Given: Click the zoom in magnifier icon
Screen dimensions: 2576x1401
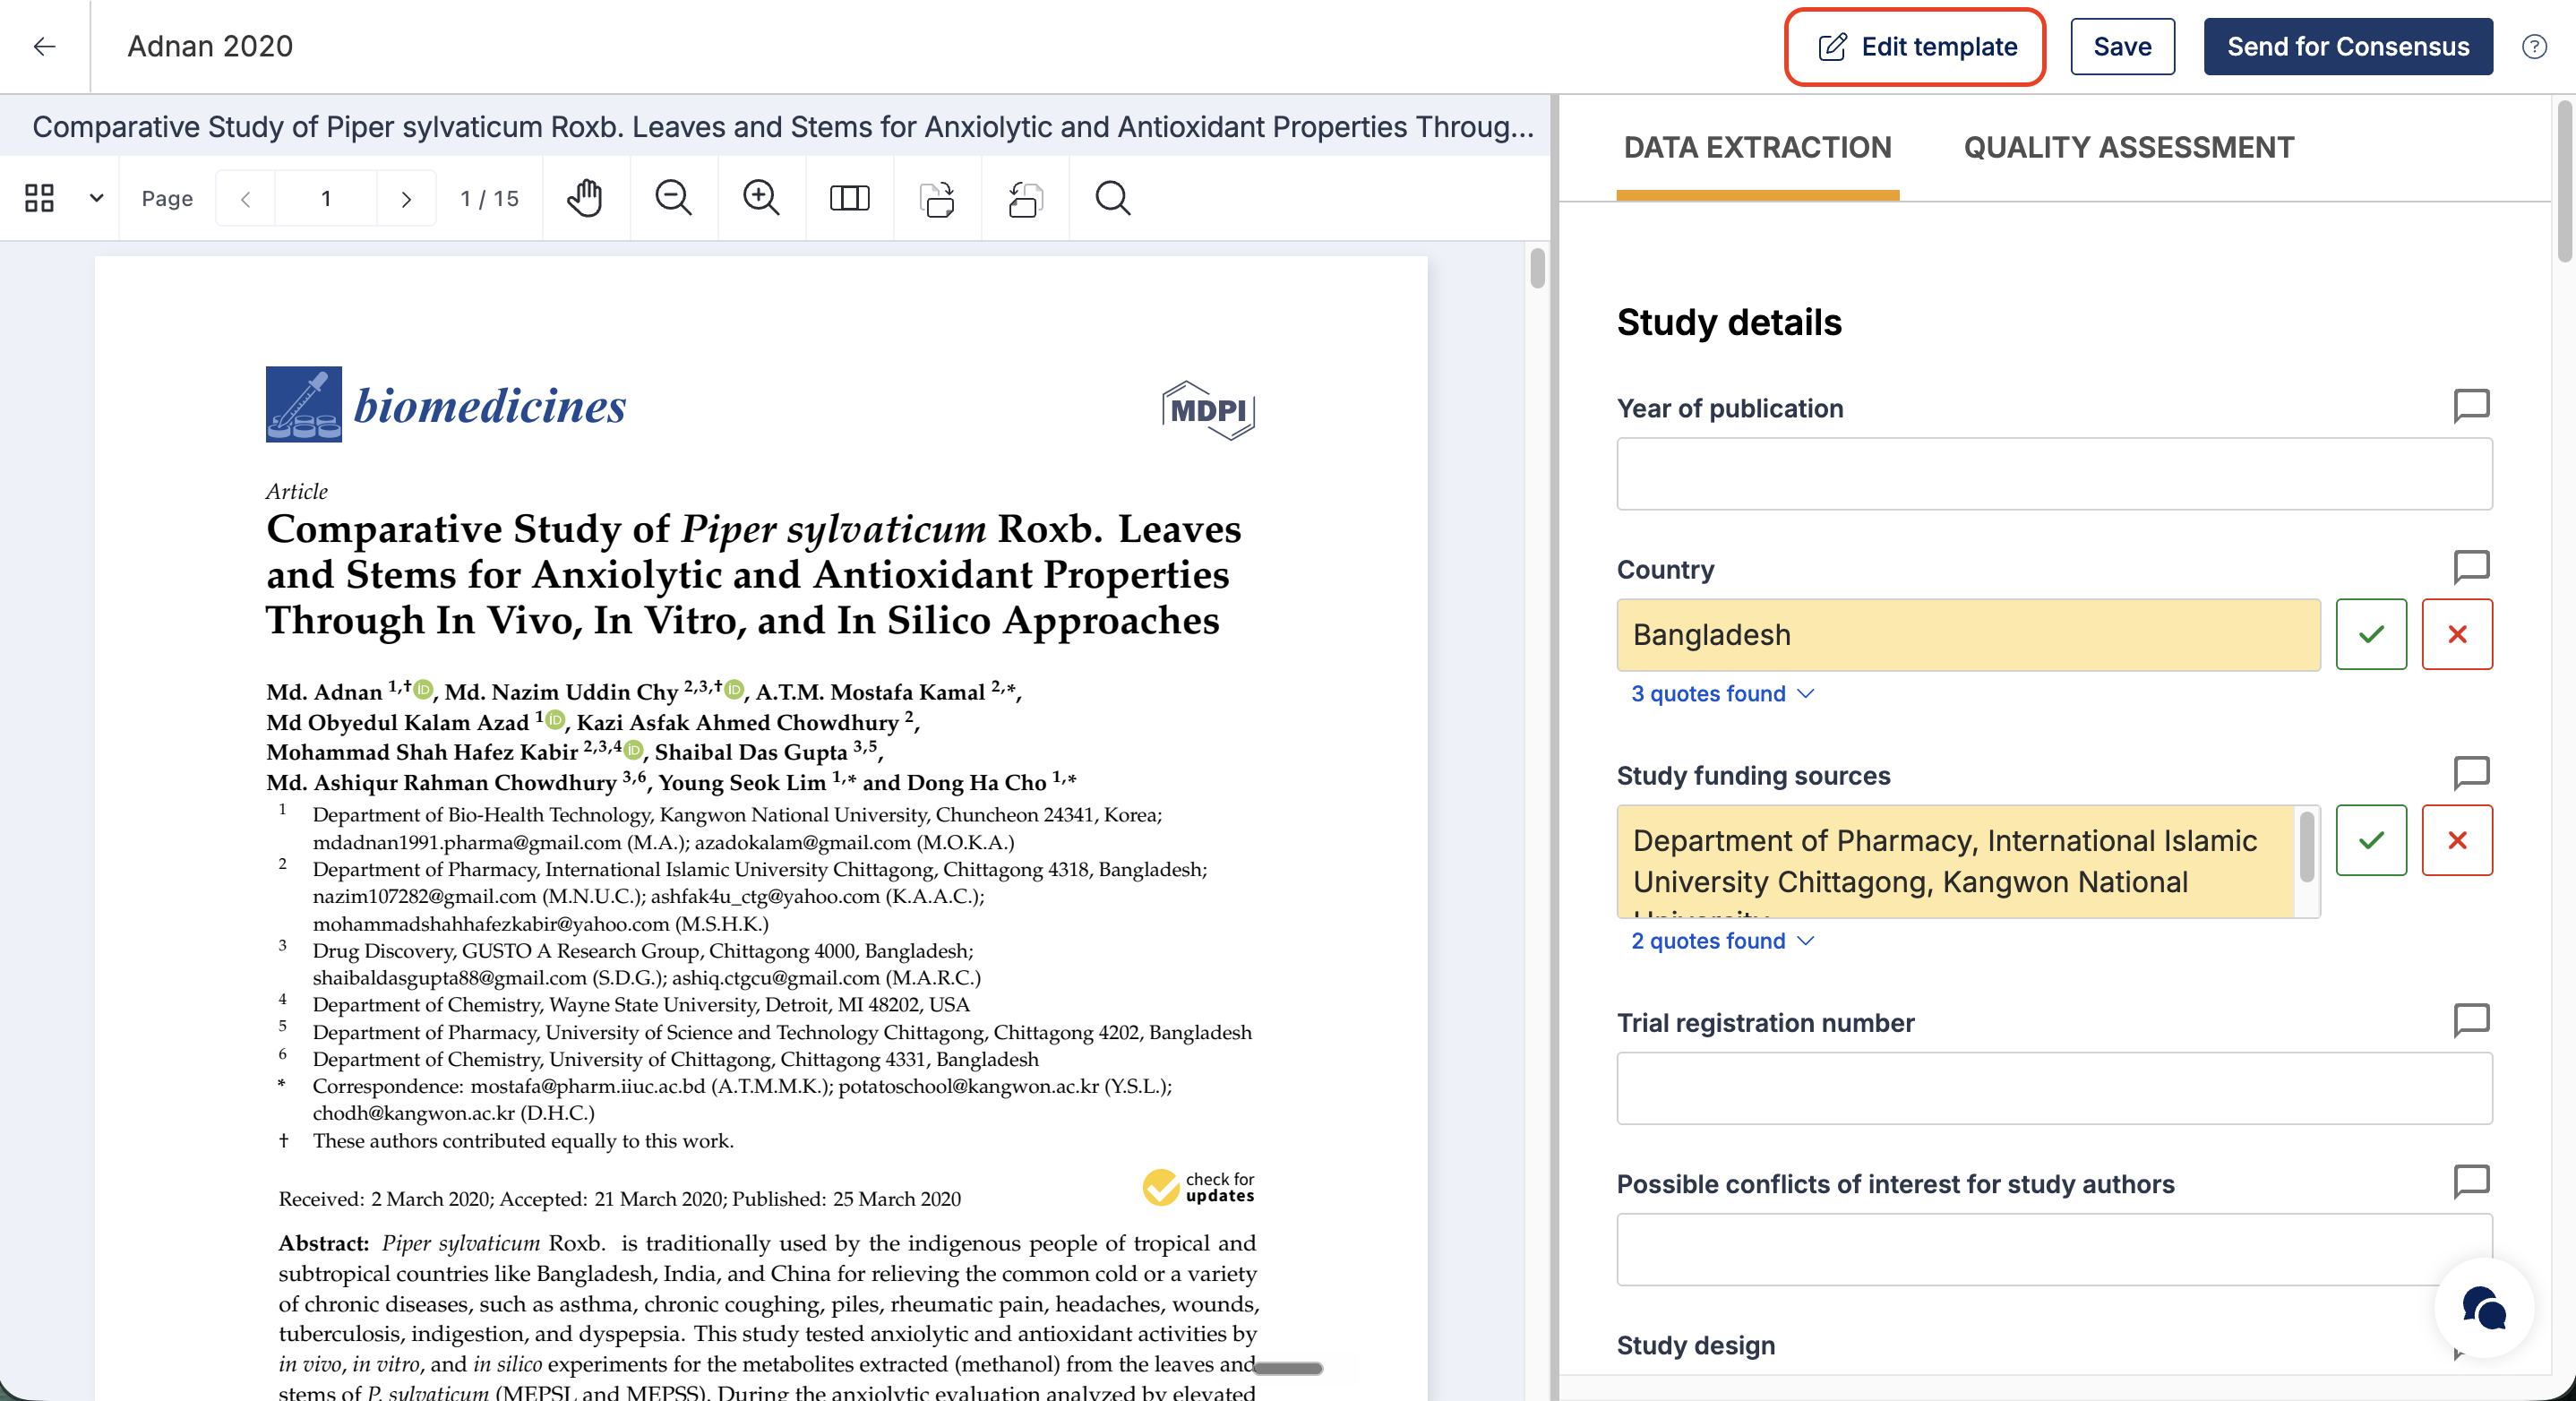Looking at the screenshot, I should point(761,198).
